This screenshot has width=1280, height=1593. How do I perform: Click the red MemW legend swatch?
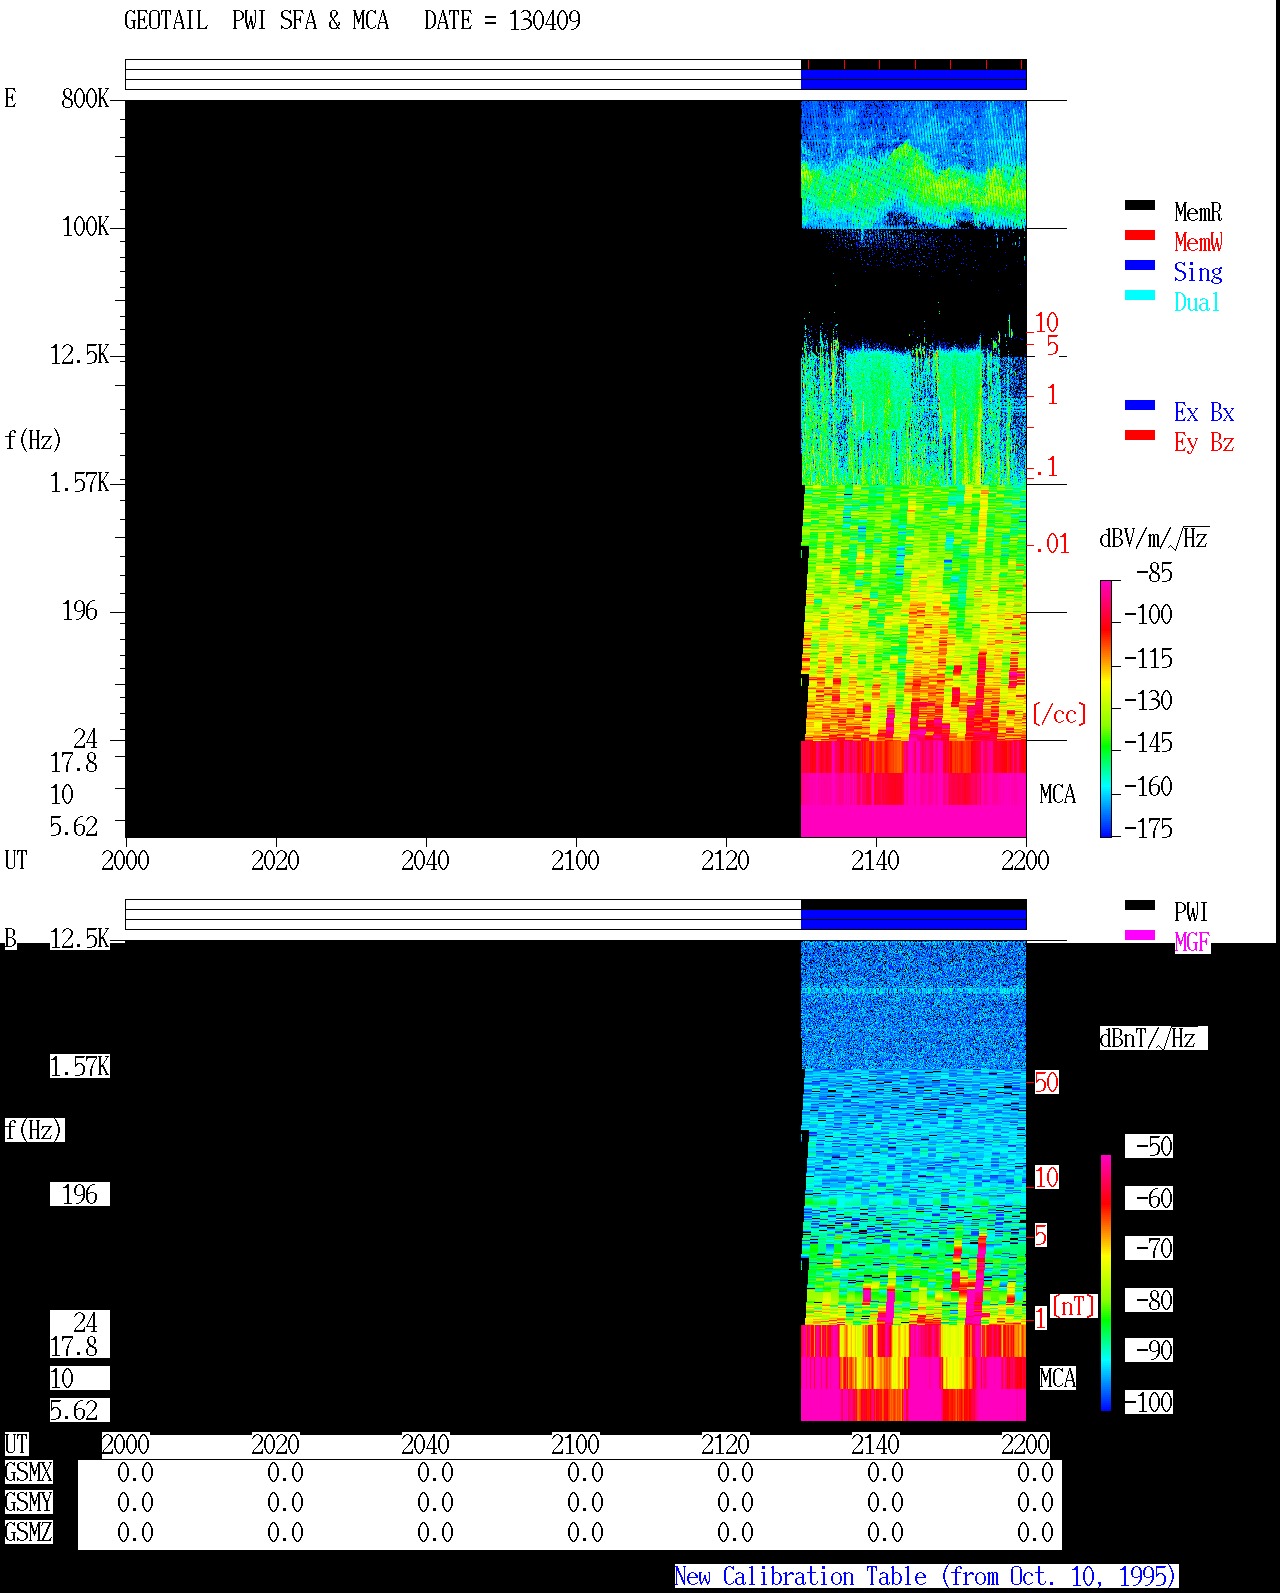(1140, 235)
